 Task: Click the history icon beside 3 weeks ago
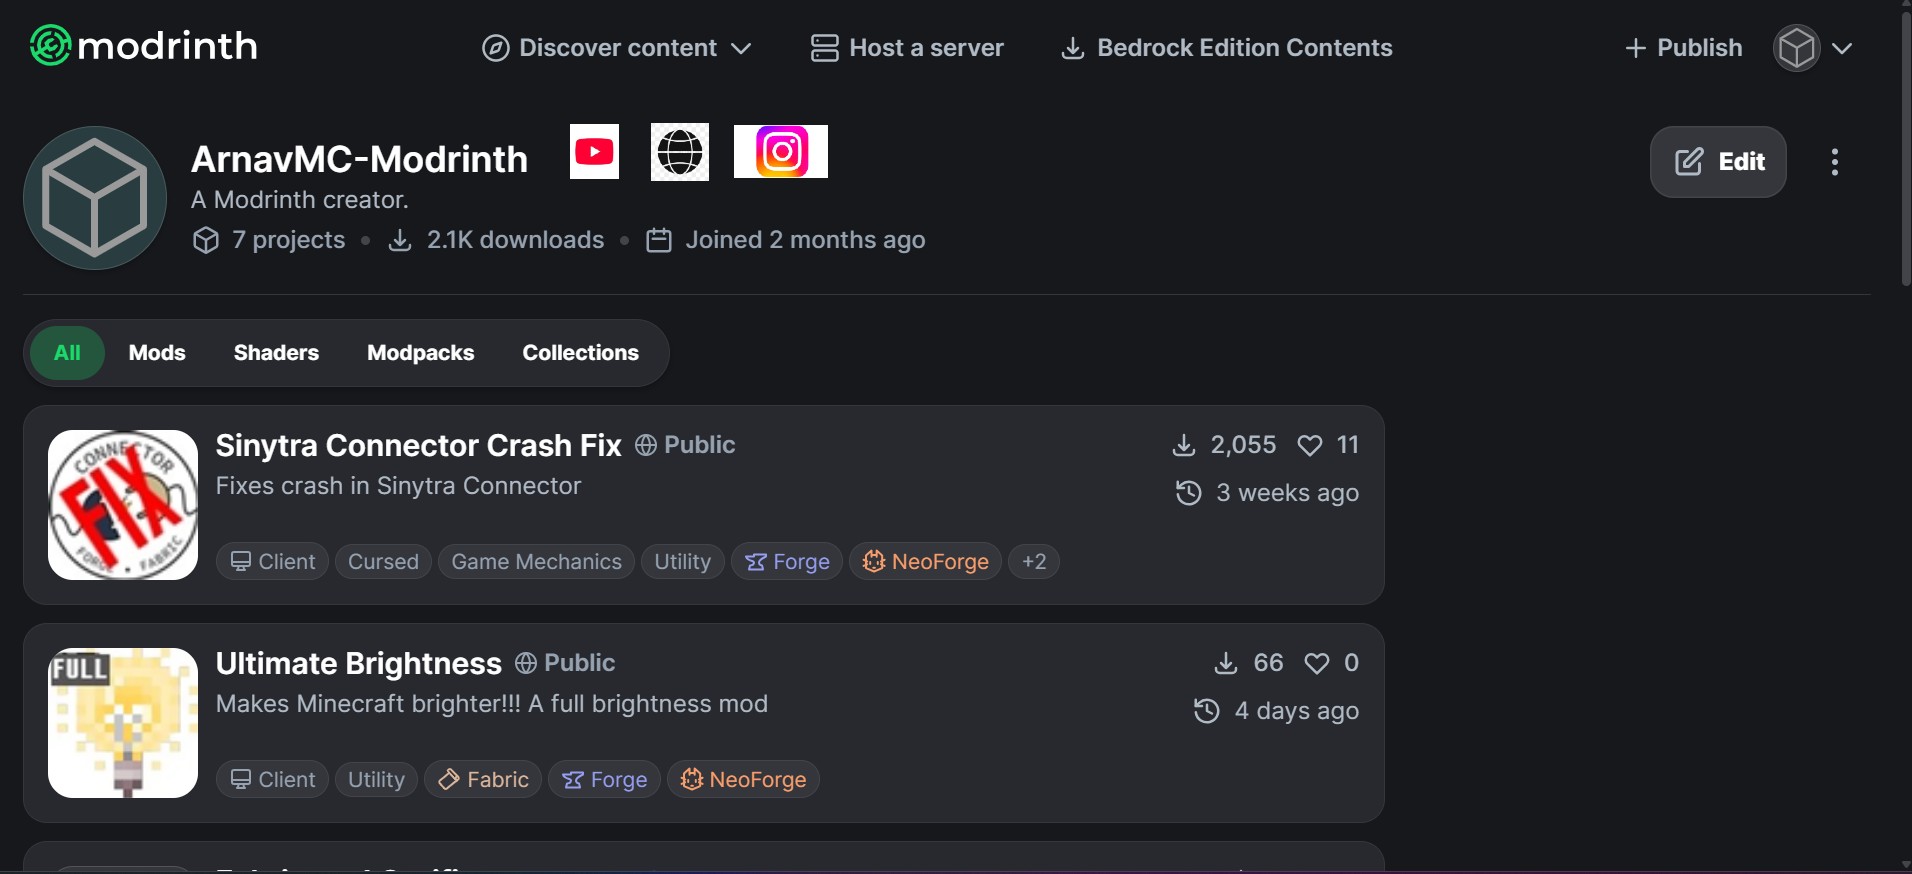click(x=1189, y=493)
